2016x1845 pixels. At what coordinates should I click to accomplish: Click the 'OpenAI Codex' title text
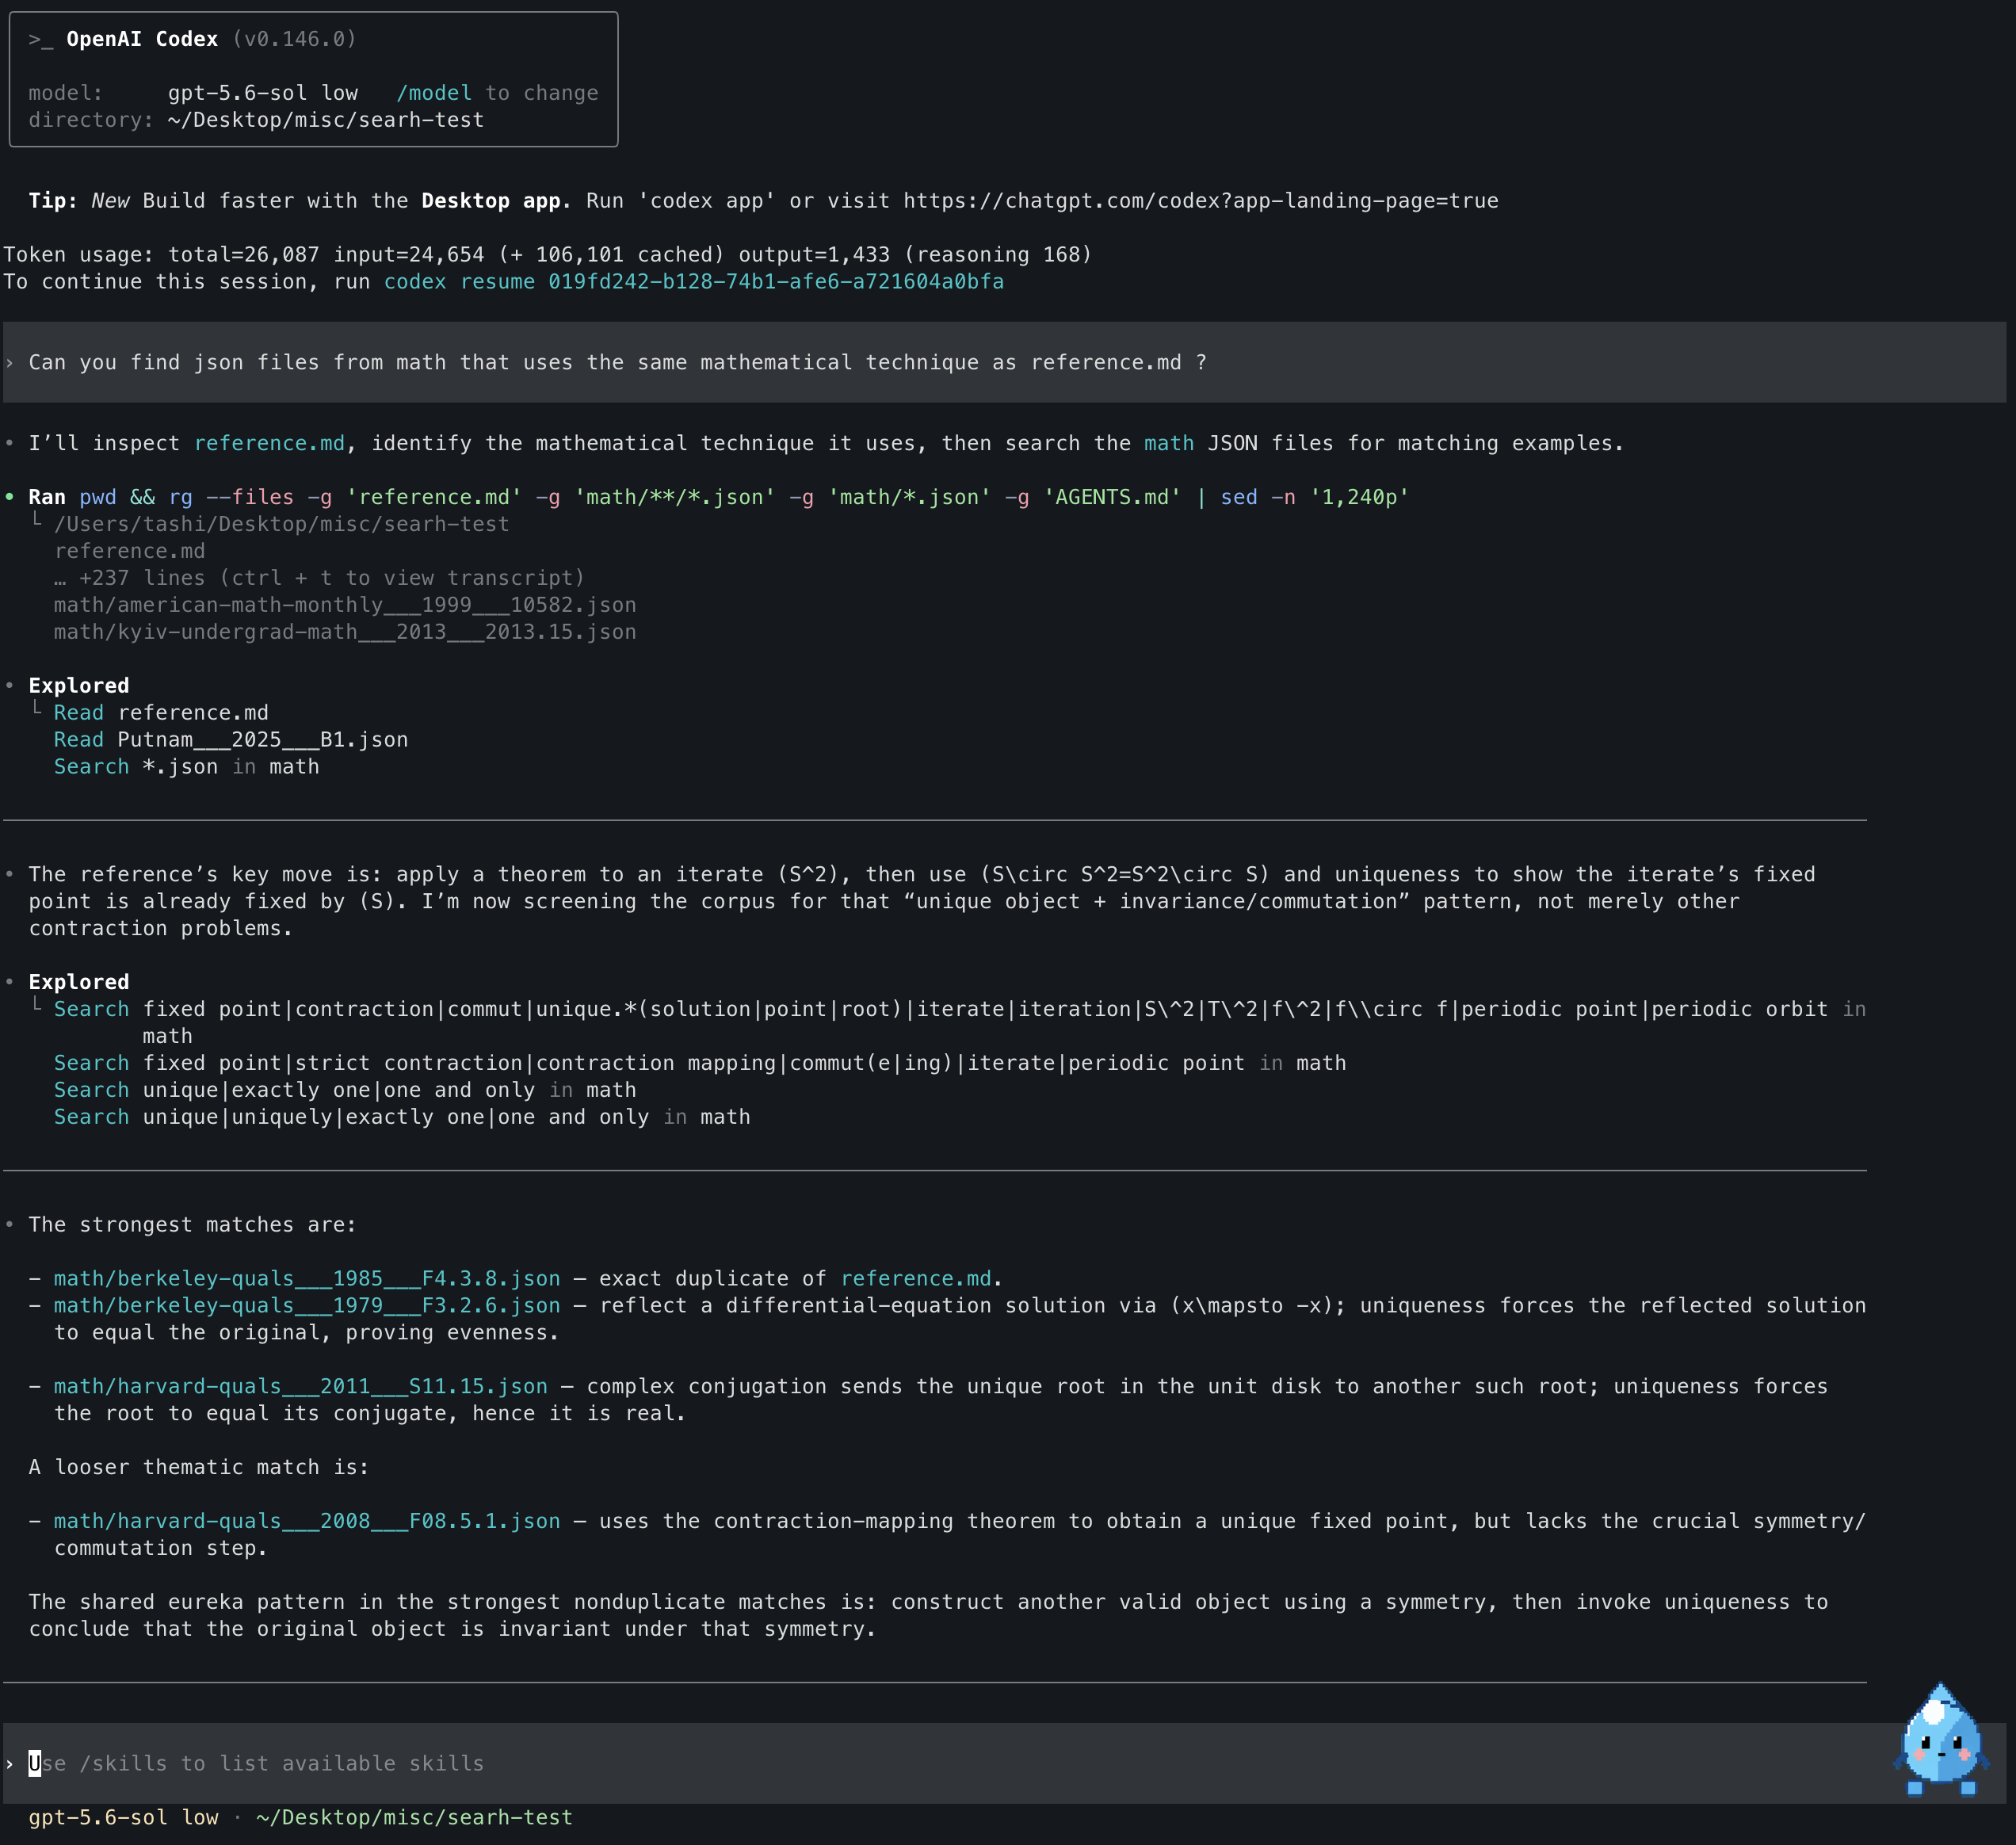[x=142, y=39]
